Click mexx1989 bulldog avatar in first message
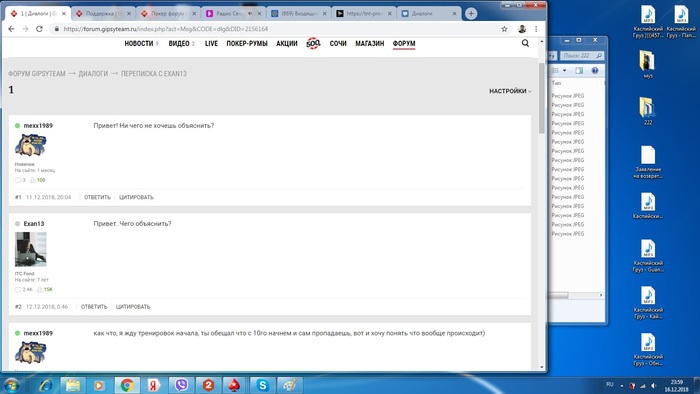This screenshot has width=700, height=394. 30,145
